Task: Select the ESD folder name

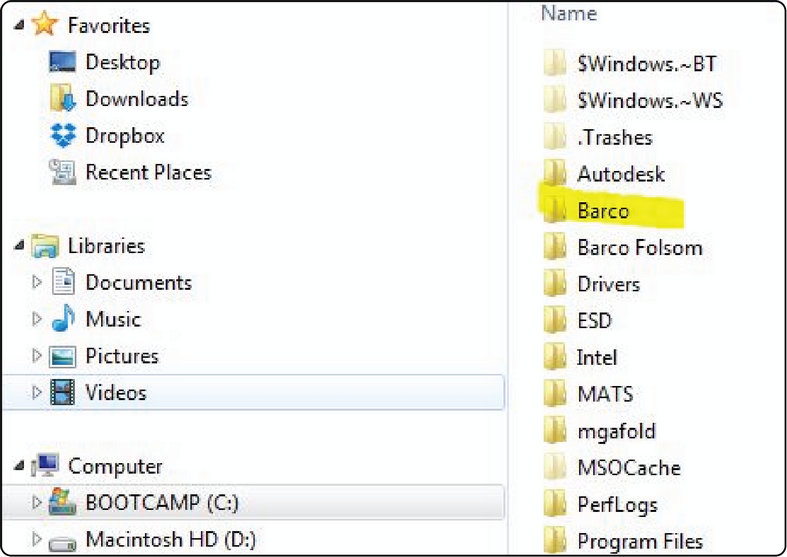Action: pyautogui.click(x=595, y=321)
